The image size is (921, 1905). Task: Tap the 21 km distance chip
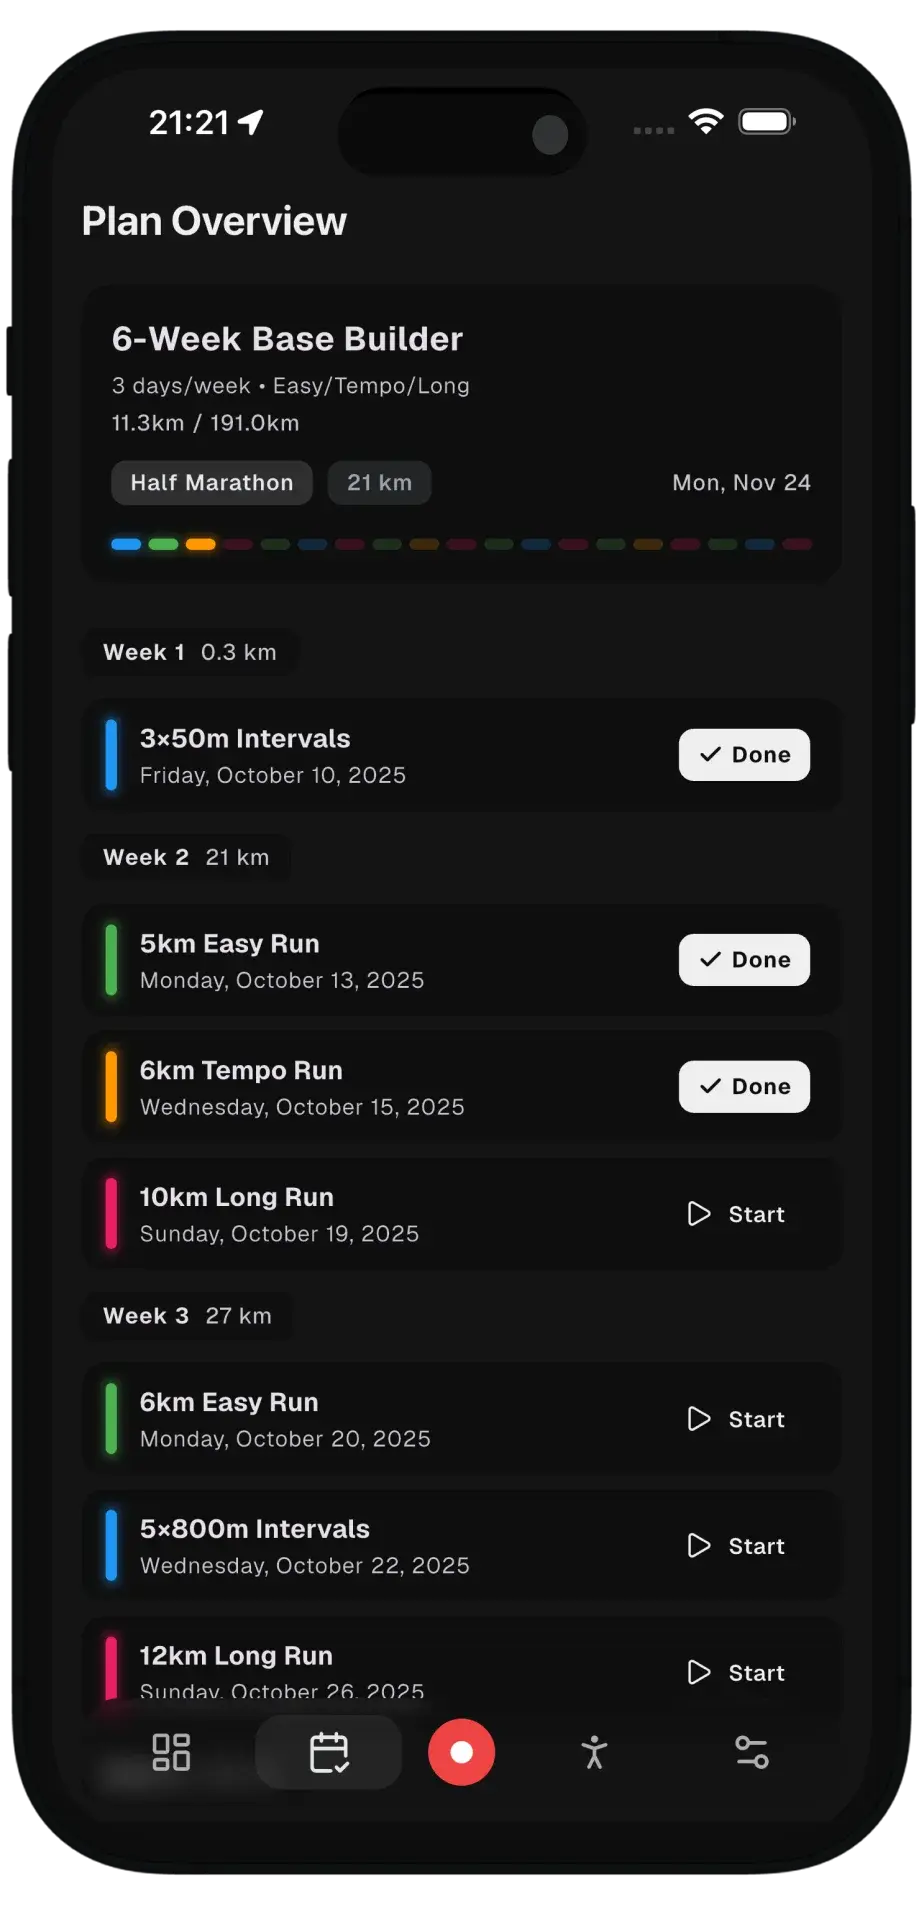click(379, 483)
